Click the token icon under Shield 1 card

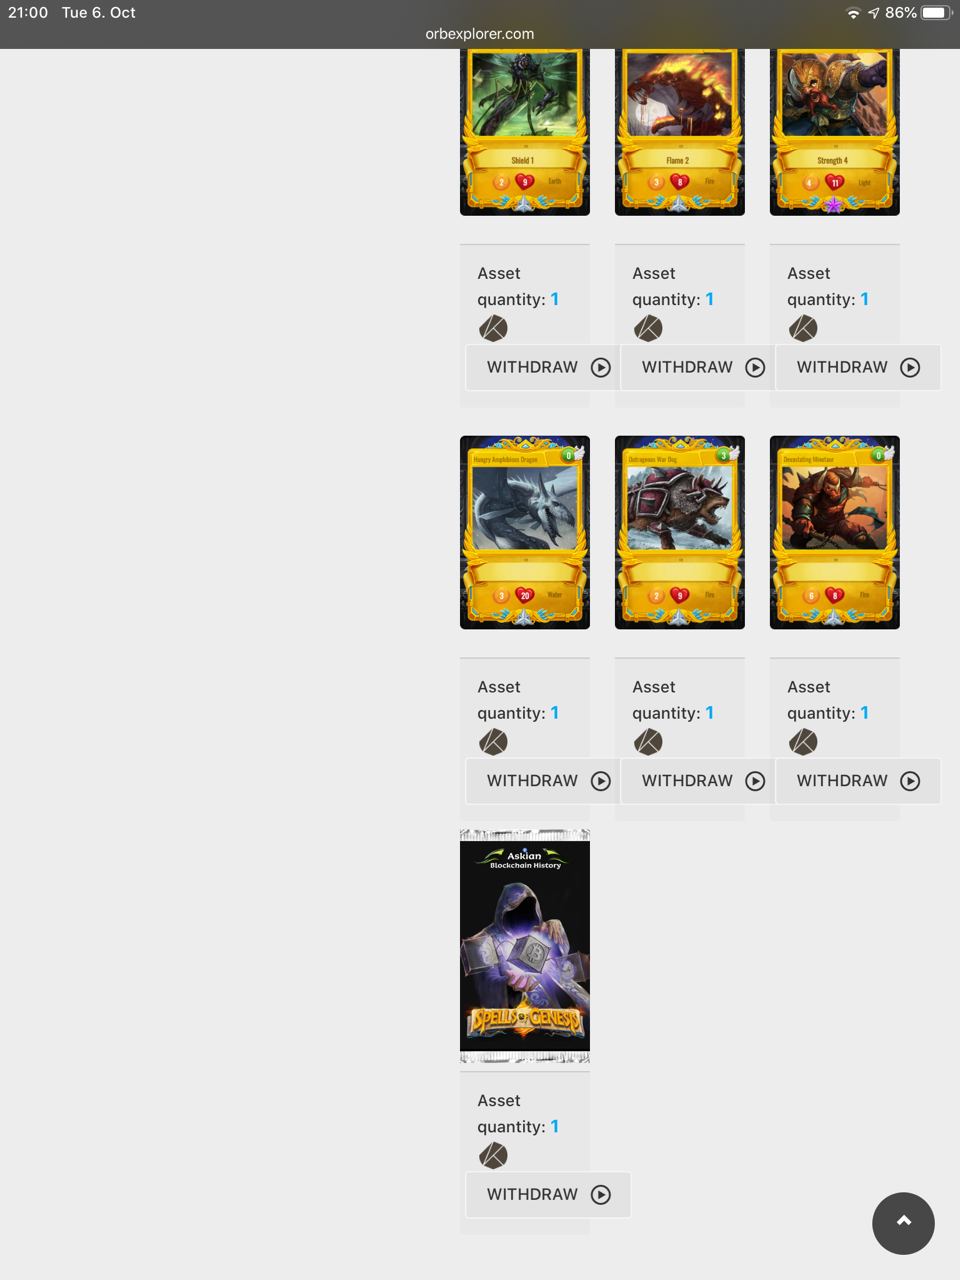pyautogui.click(x=493, y=328)
